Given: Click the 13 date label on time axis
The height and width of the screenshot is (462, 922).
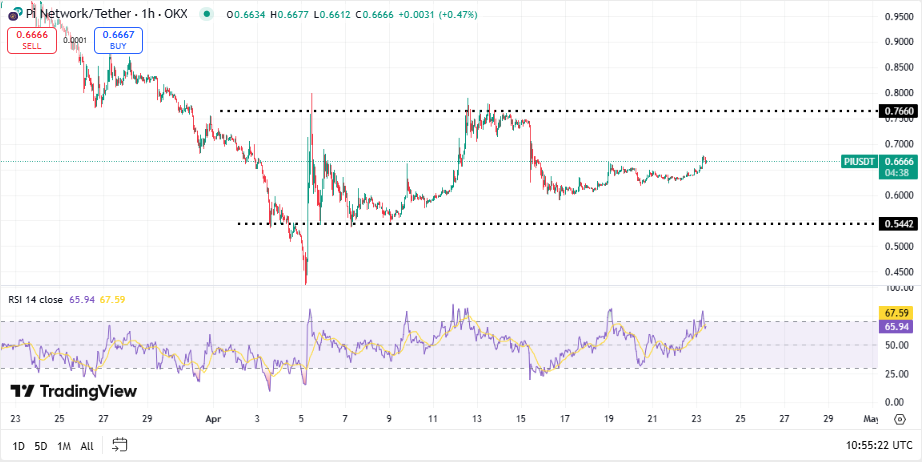Looking at the screenshot, I should (477, 419).
